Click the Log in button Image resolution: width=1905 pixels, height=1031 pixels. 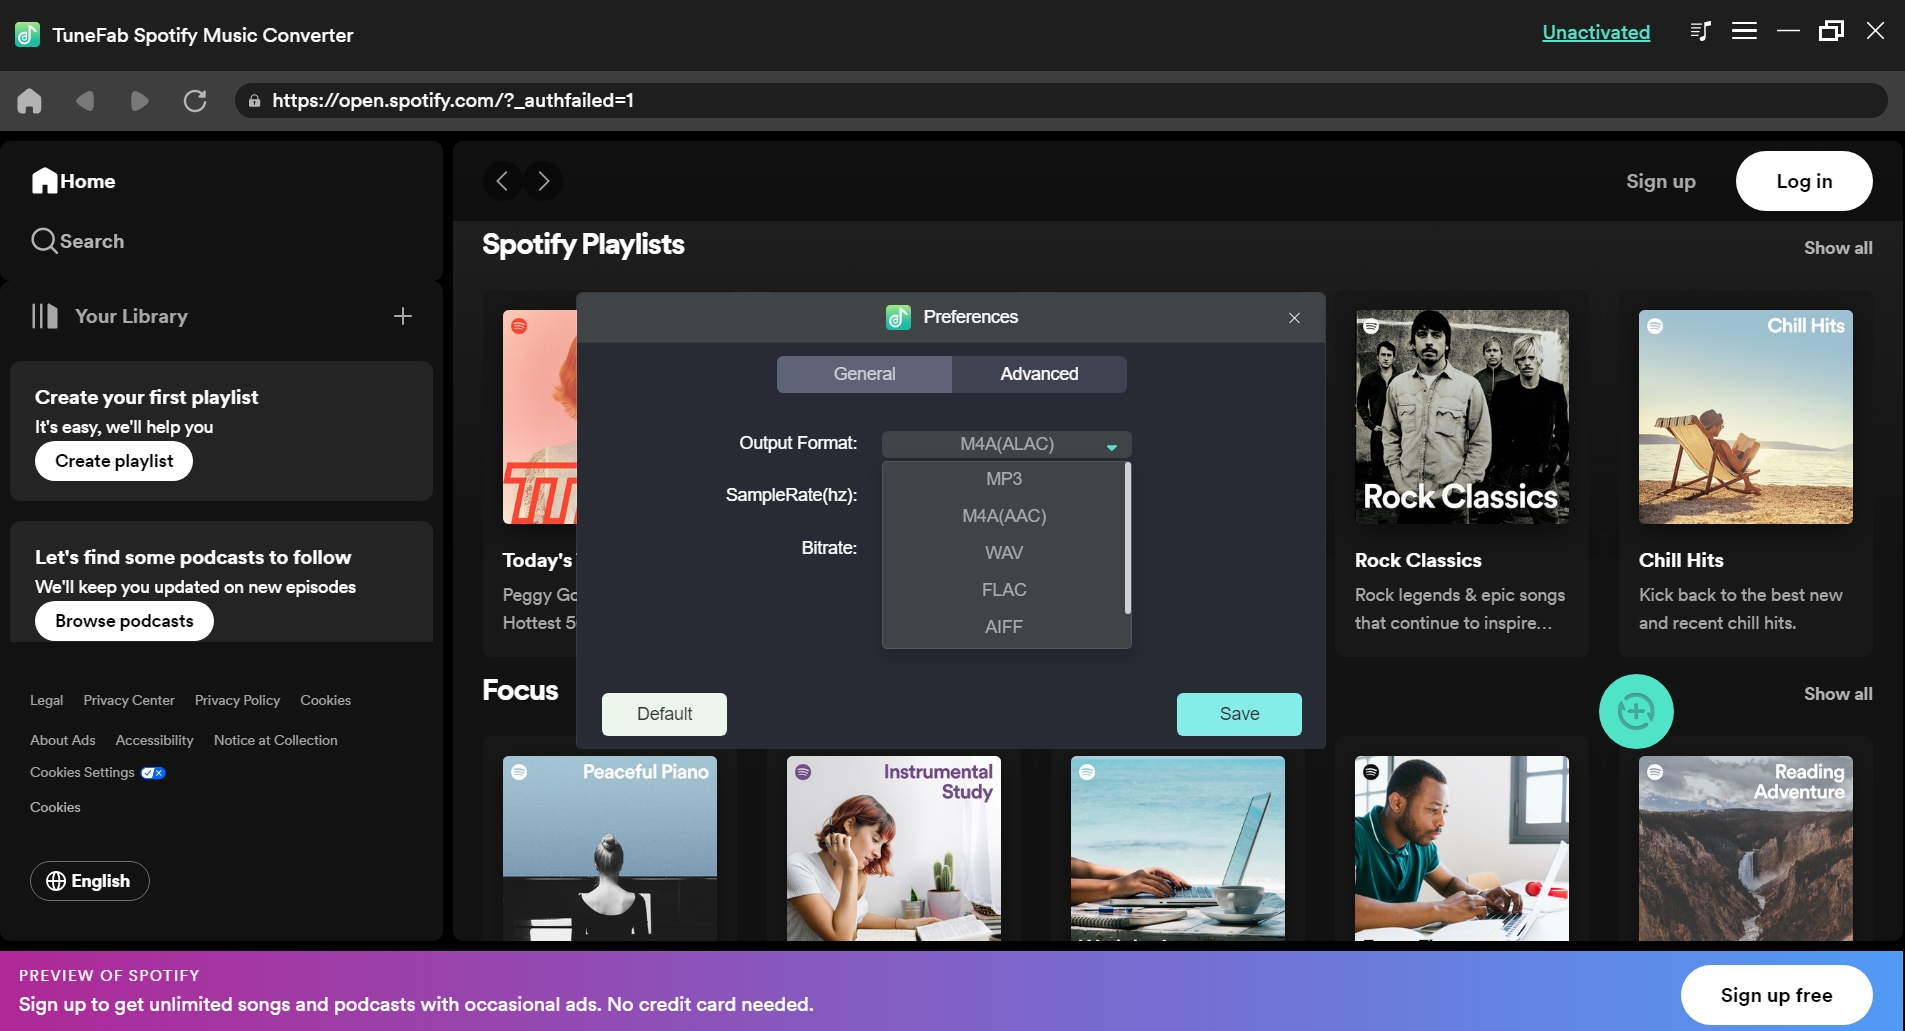1804,181
